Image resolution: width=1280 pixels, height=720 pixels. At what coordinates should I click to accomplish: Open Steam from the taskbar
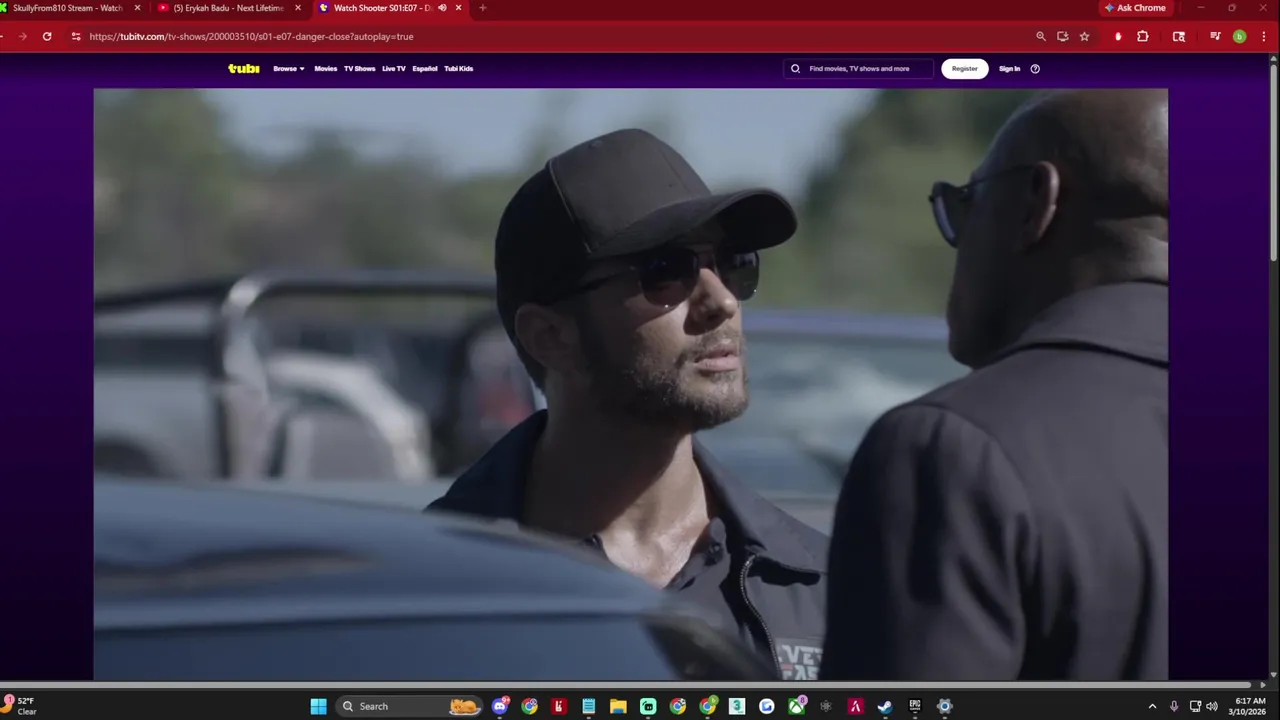coord(885,706)
